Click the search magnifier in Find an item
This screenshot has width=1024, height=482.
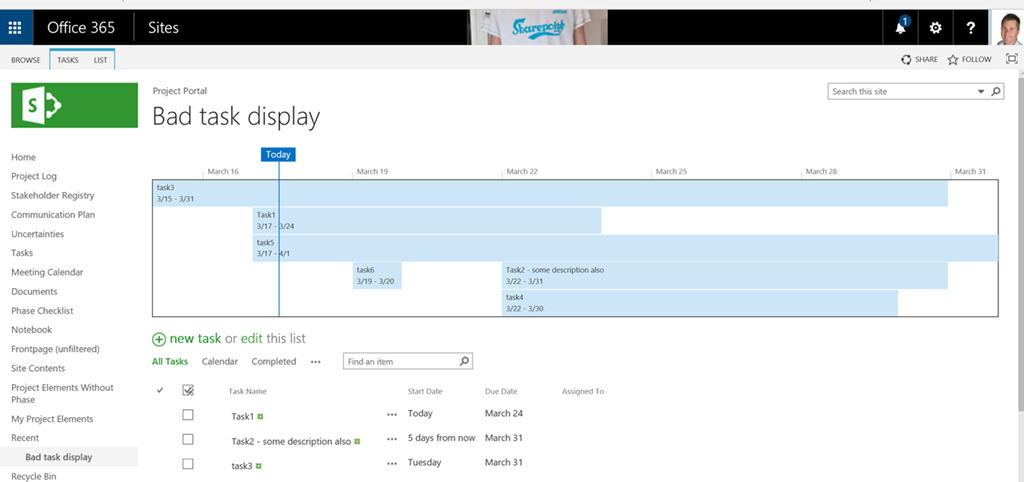(464, 362)
